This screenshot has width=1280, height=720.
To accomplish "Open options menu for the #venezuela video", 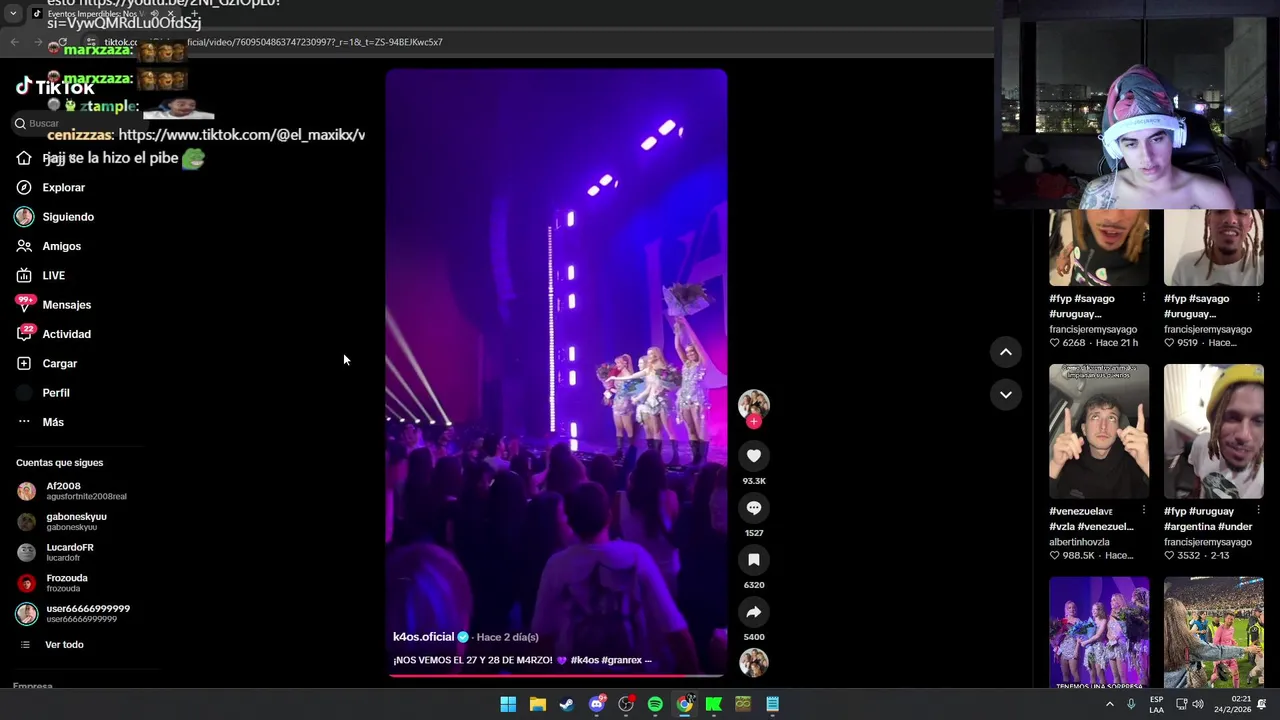I will pos(1144,511).
